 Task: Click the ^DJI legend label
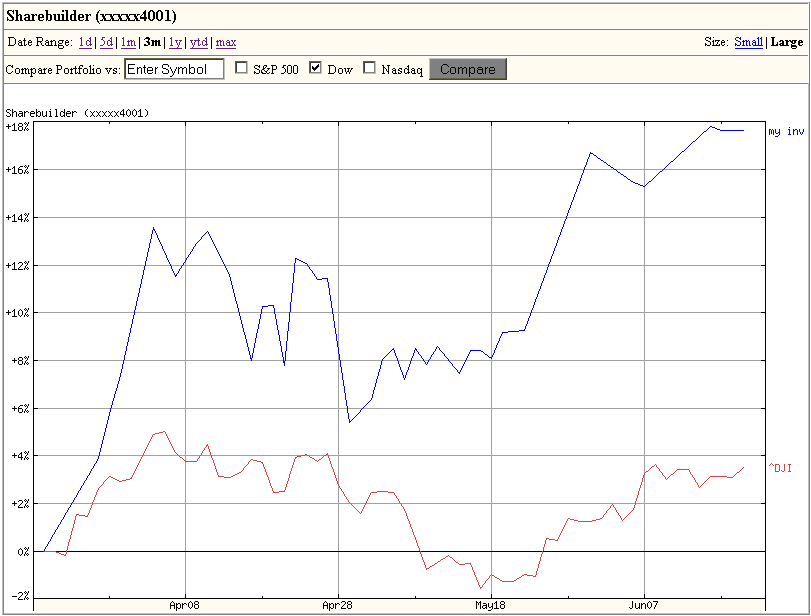click(x=780, y=468)
